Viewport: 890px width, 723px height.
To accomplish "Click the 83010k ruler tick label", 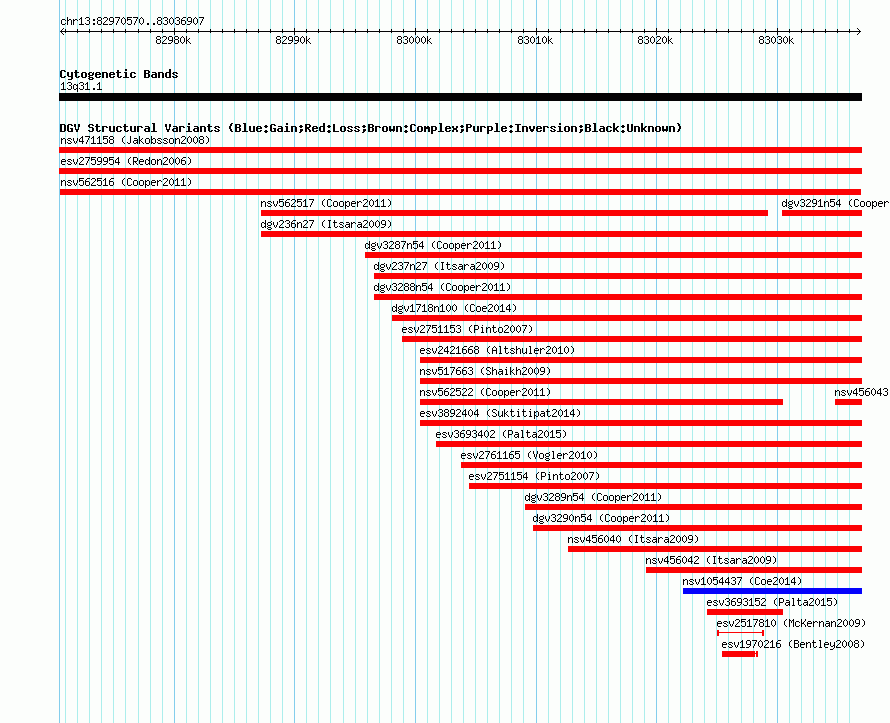I will (x=535, y=40).
